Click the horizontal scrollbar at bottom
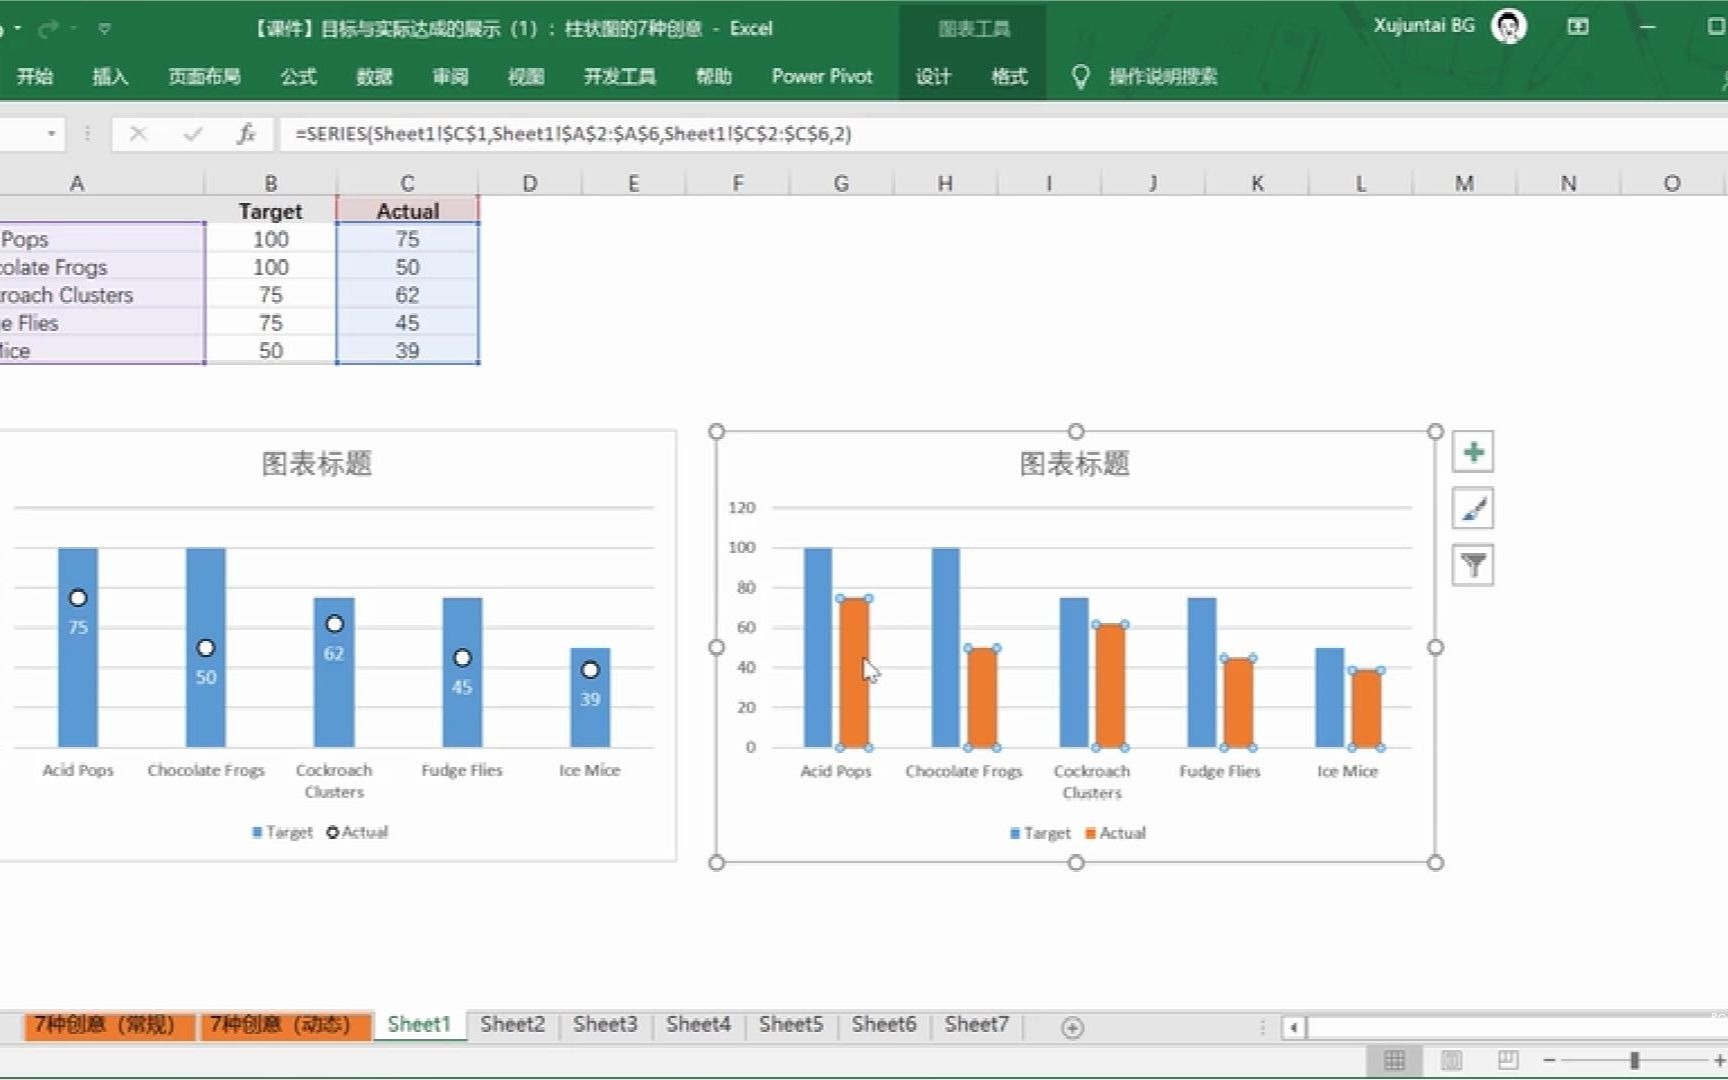 [1500, 1026]
